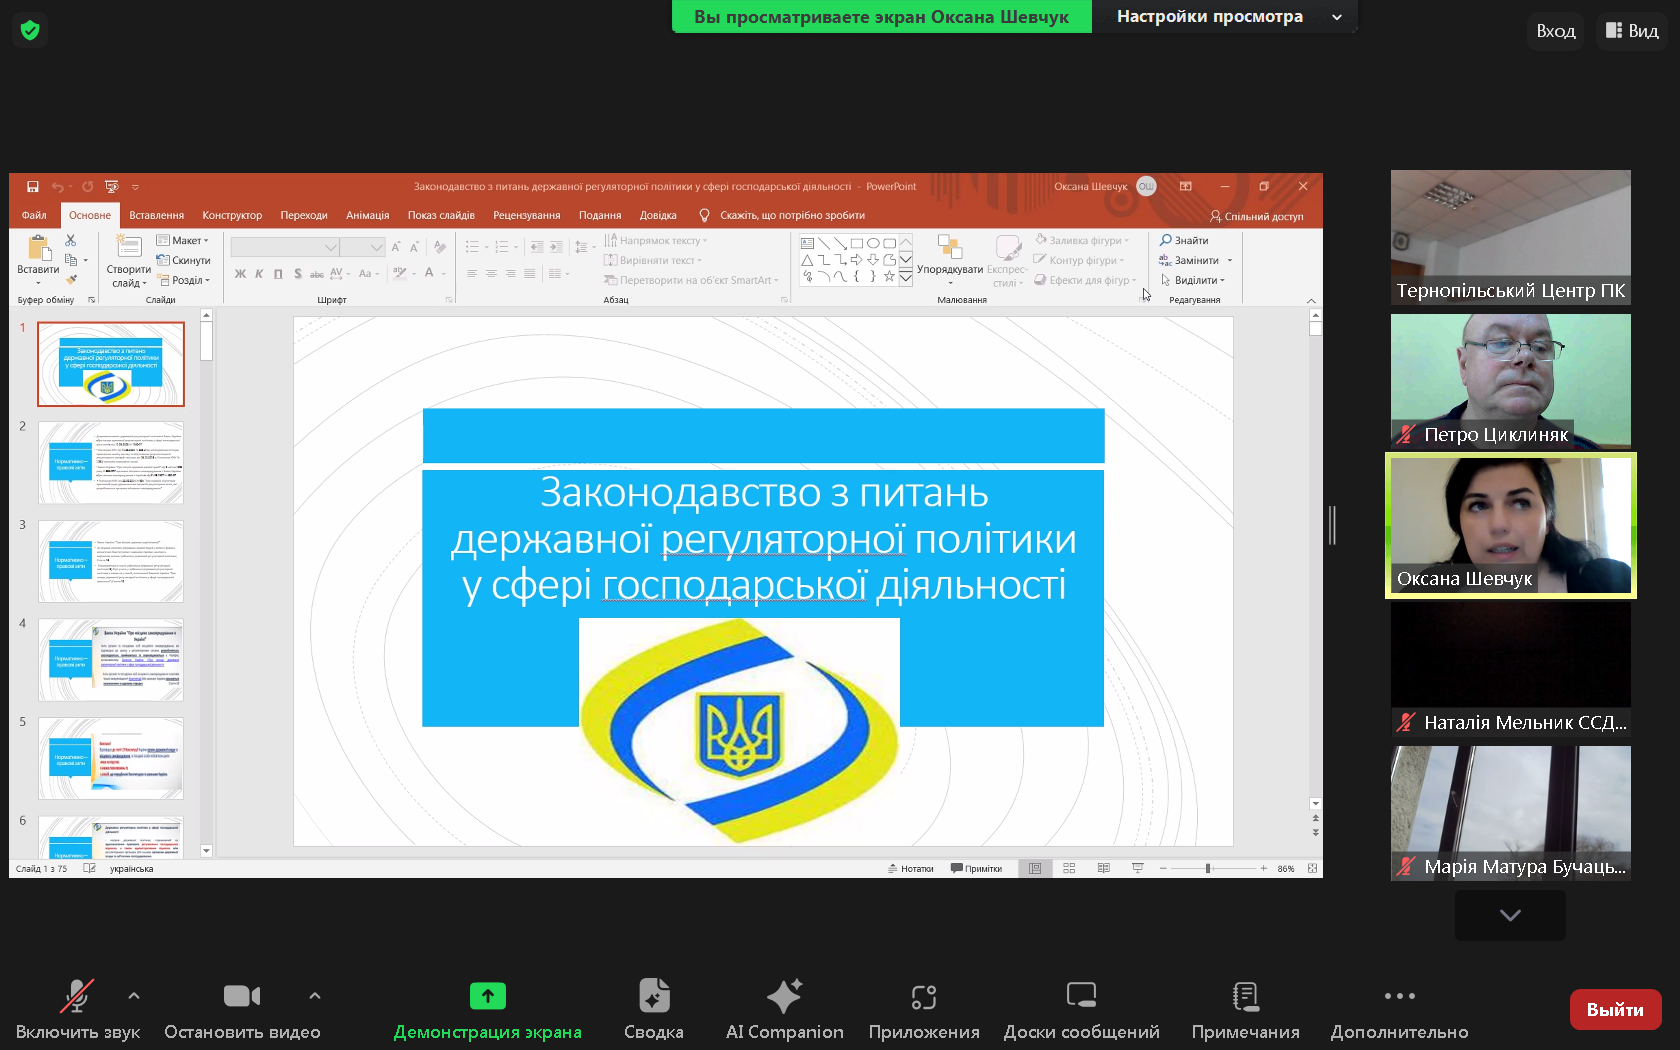Screen dimensions: 1680x1050
Task: Unmute microphone with Включить звук
Action: click(x=78, y=1010)
